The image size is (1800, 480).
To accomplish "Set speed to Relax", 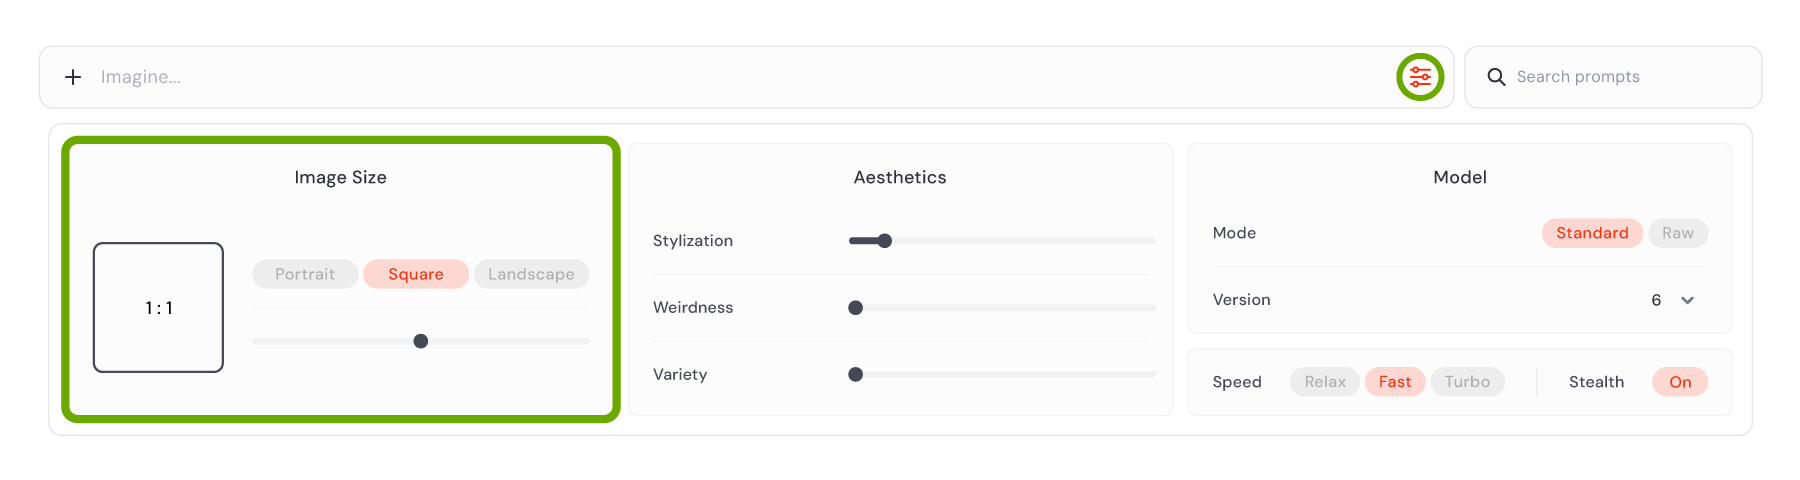I will point(1325,382).
